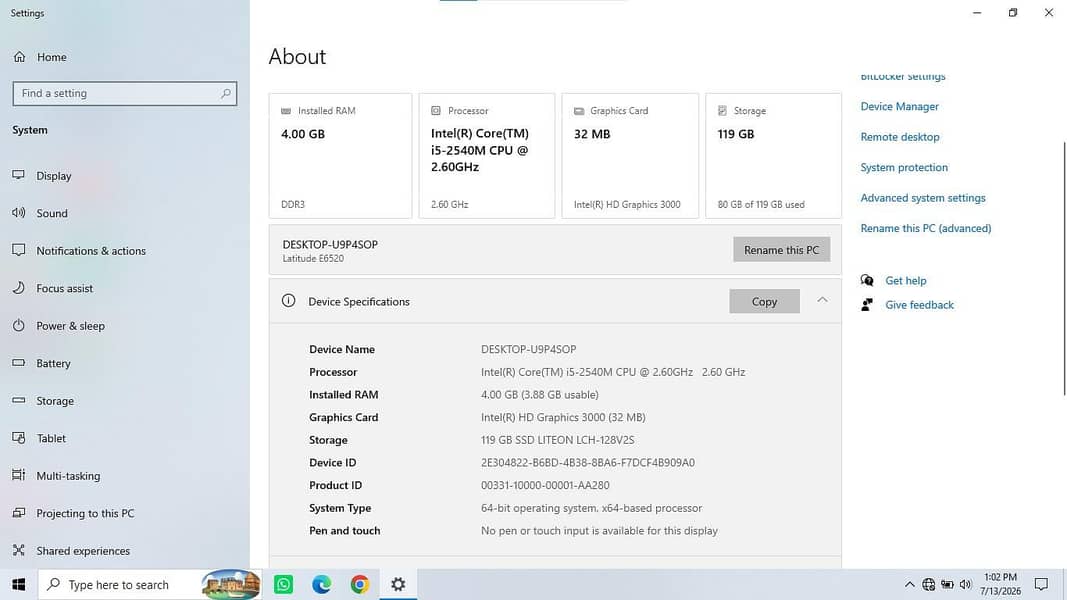Image resolution: width=1067 pixels, height=600 pixels.
Task: Open Storage icon in sidebar
Action: tap(18, 400)
